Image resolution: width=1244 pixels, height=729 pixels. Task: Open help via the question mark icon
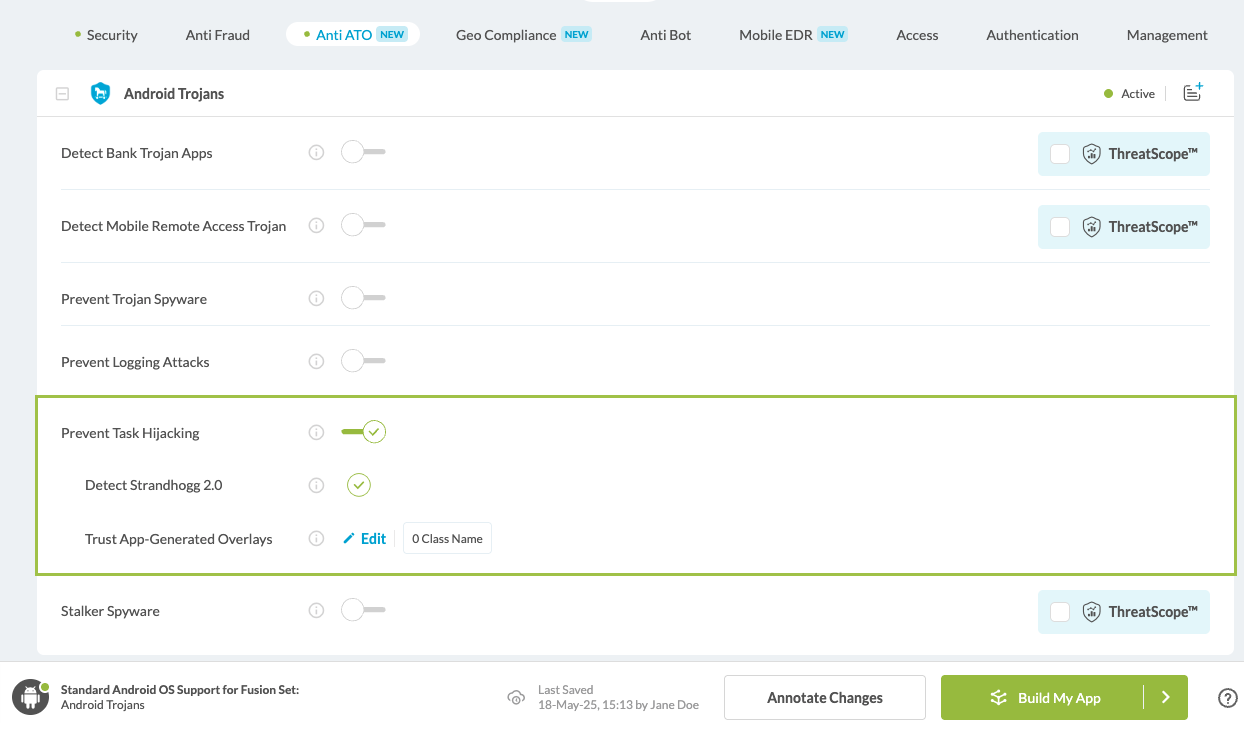1227,698
